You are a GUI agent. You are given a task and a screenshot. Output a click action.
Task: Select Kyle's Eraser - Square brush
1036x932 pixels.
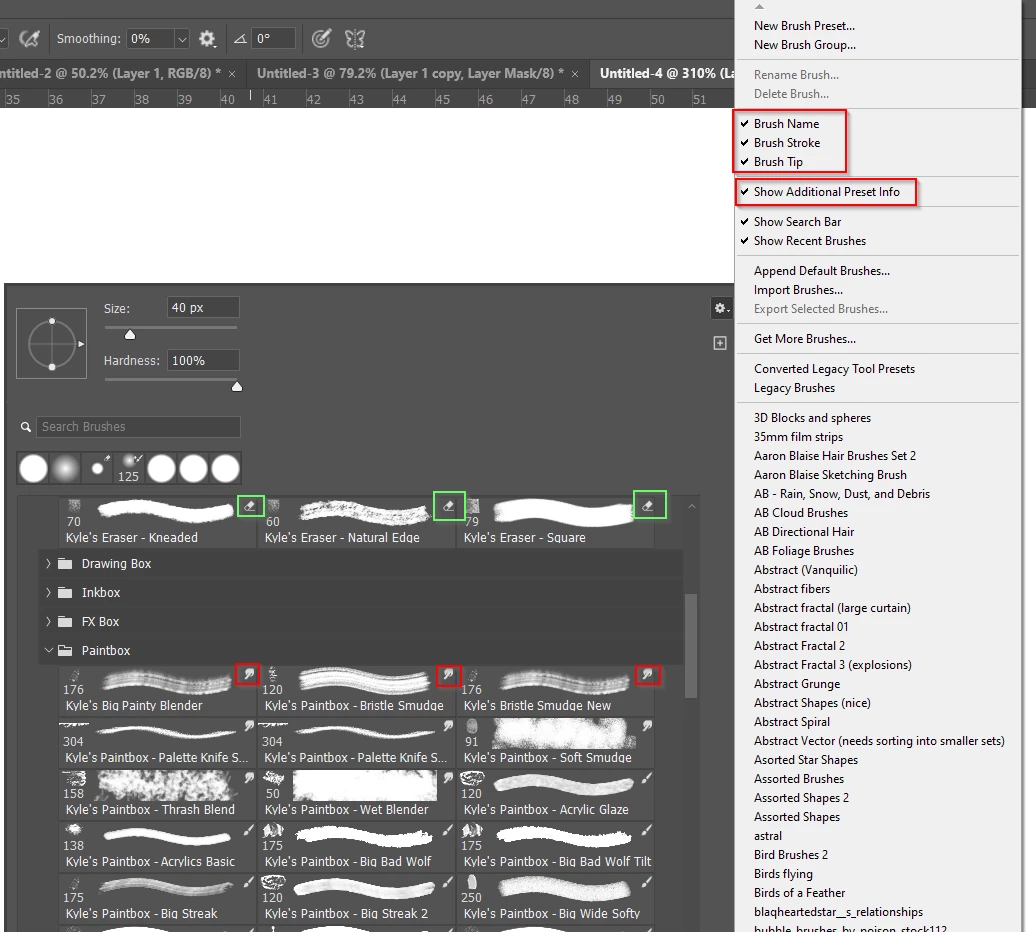555,522
